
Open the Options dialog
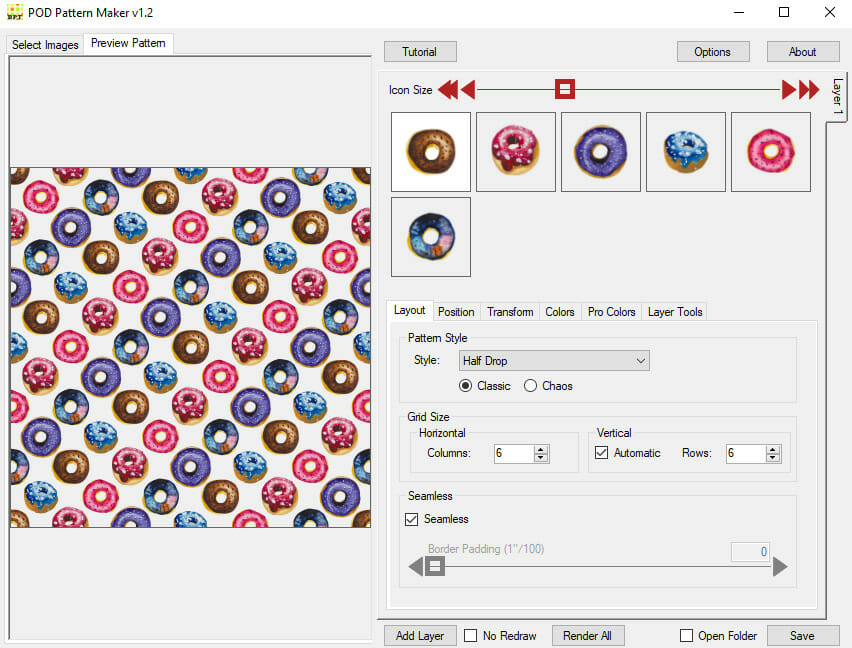coord(712,52)
